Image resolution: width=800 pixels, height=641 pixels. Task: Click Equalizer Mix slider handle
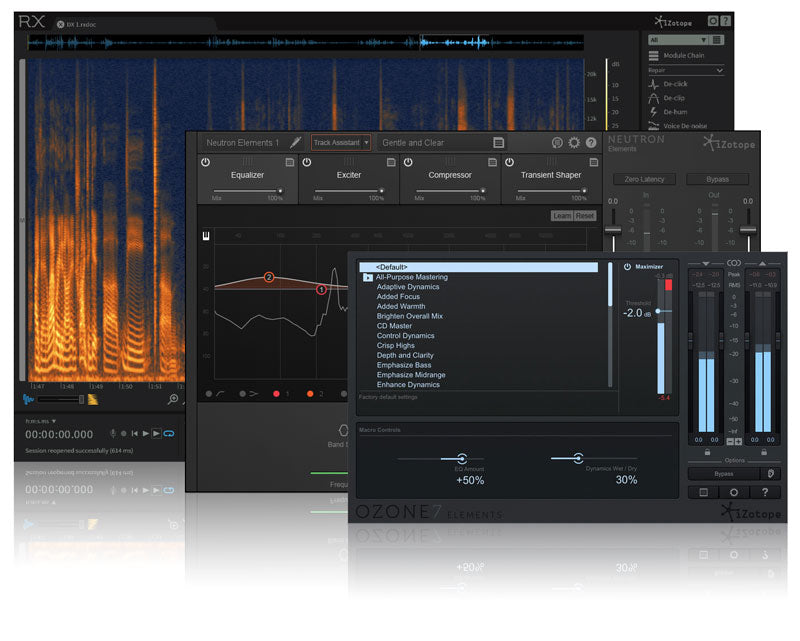point(280,191)
